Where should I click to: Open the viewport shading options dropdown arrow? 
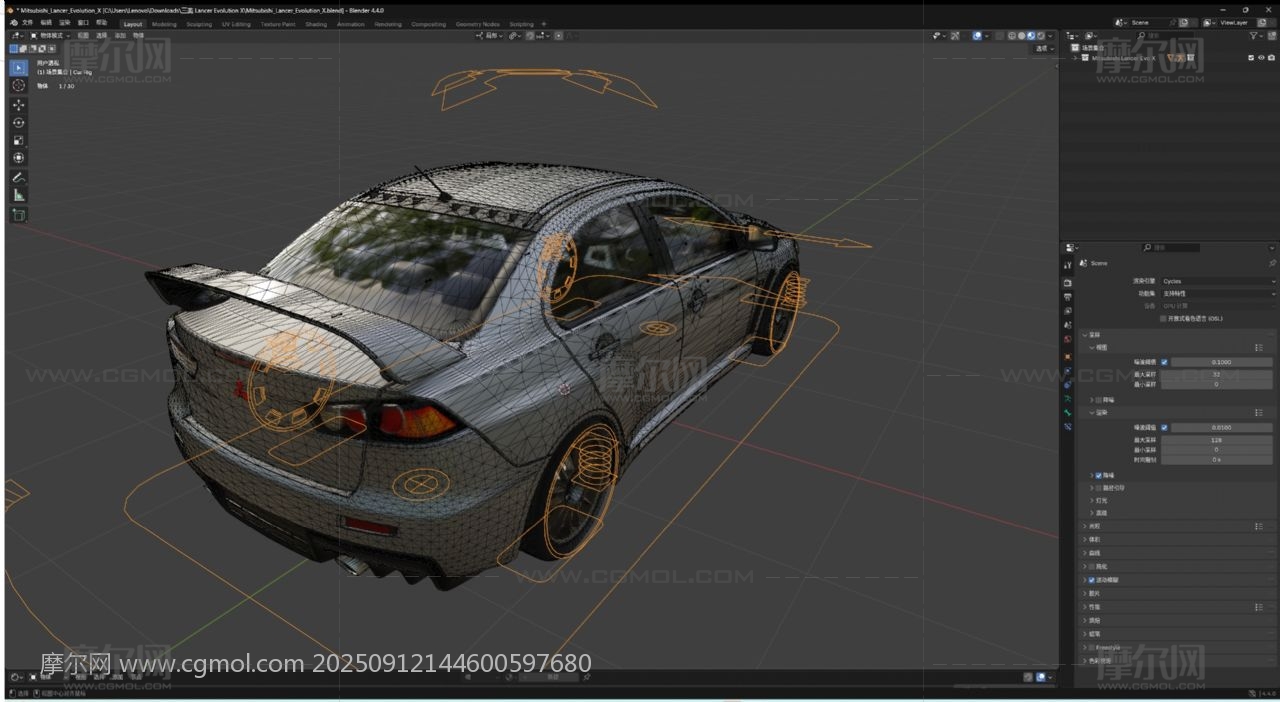tap(1051, 36)
